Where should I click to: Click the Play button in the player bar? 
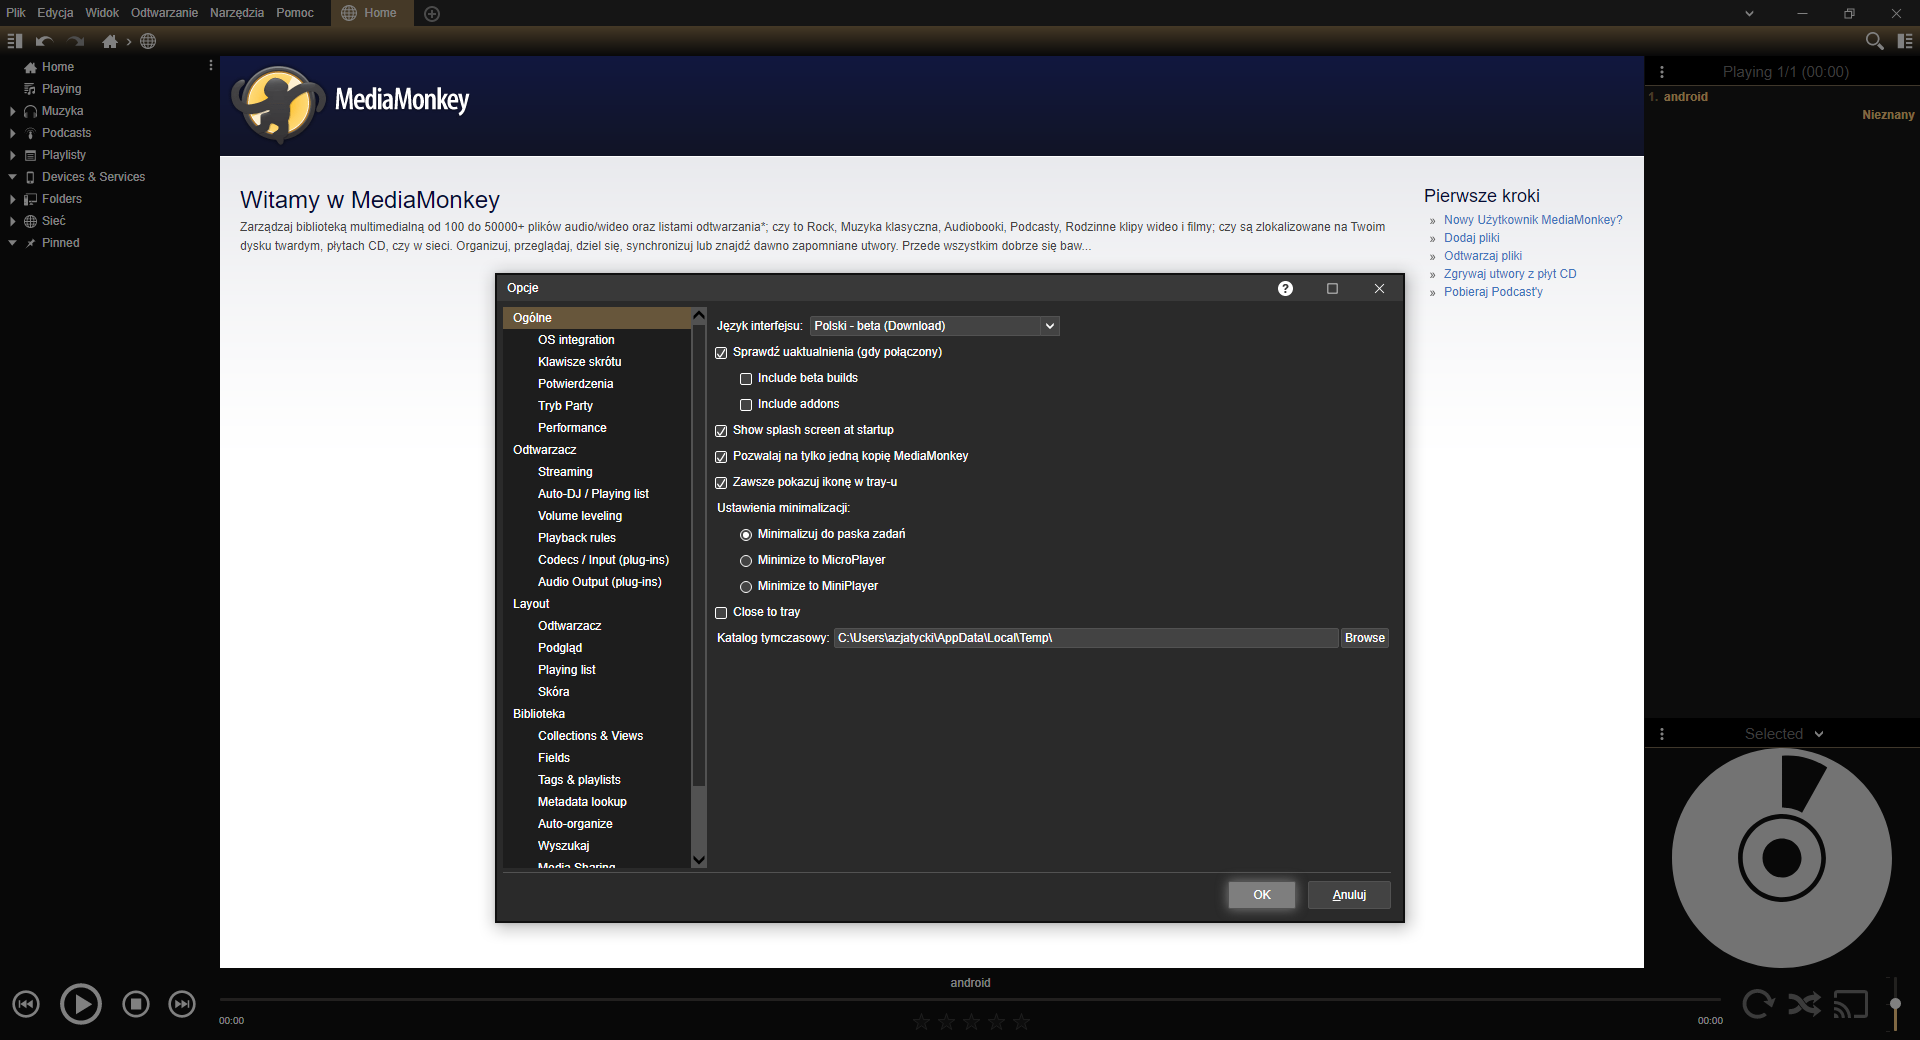tap(81, 1003)
